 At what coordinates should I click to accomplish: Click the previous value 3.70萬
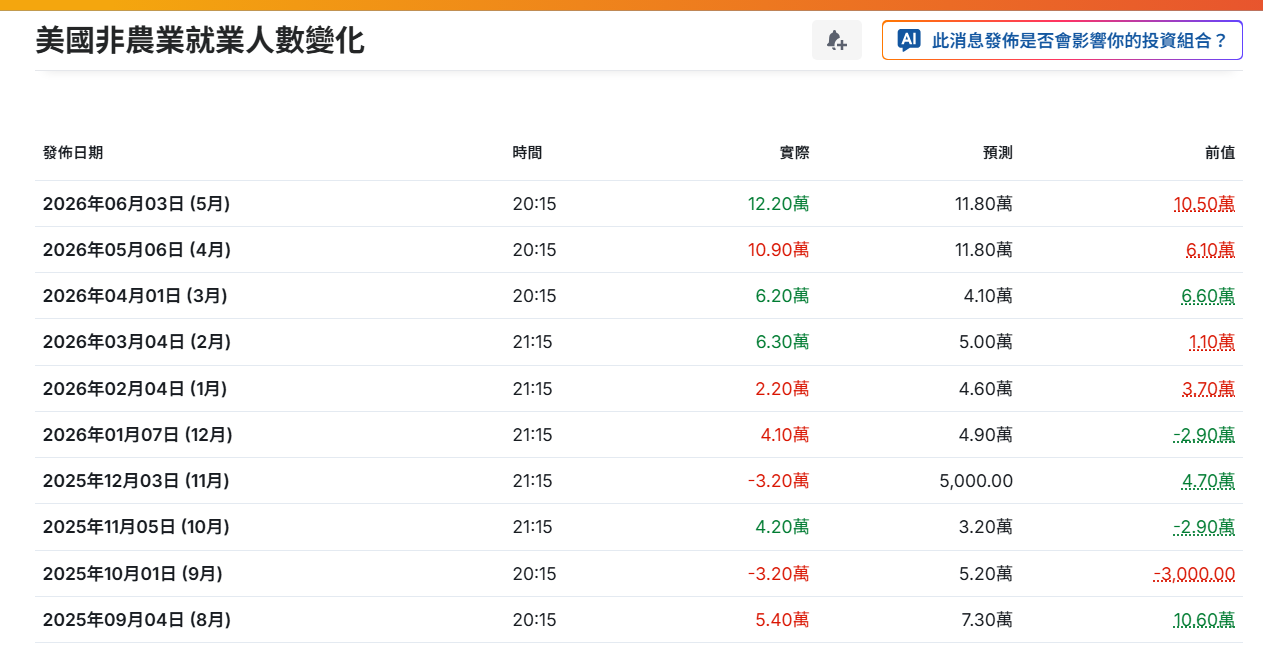tap(1208, 389)
